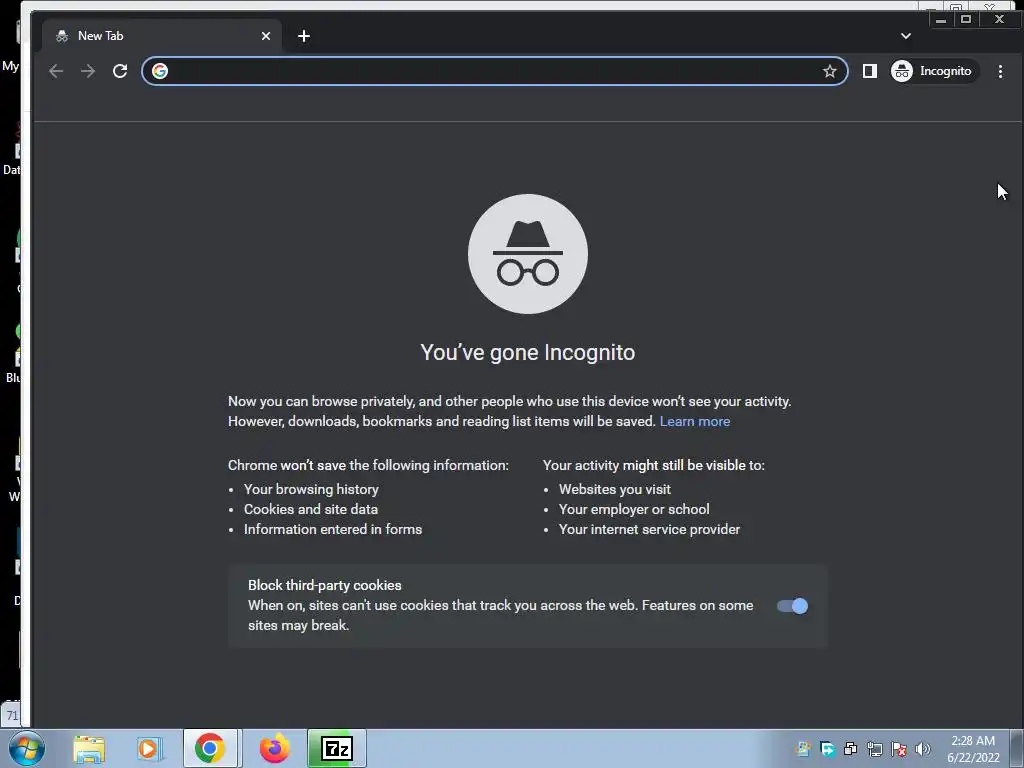Click 'Your employer or school' text
Screen dimensions: 1024x768
[634, 509]
